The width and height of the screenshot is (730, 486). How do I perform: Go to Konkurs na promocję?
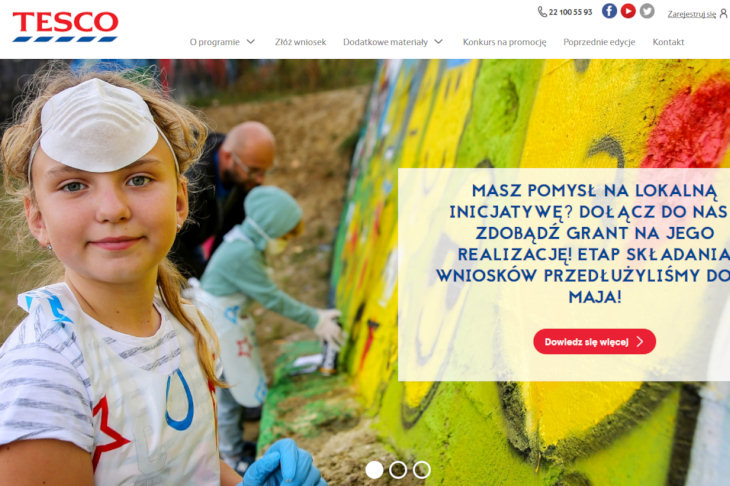point(504,42)
